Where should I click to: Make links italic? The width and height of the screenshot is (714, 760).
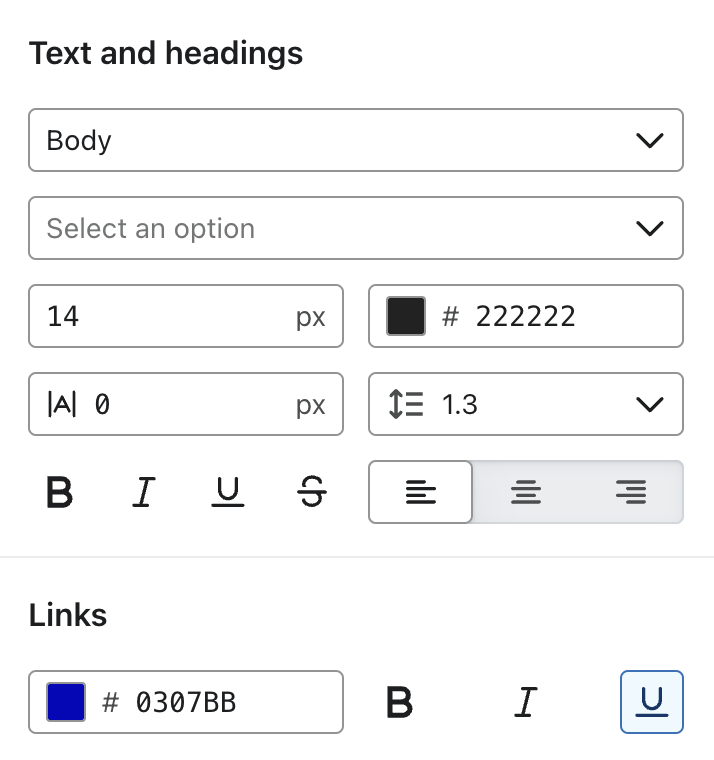[x=525, y=702]
